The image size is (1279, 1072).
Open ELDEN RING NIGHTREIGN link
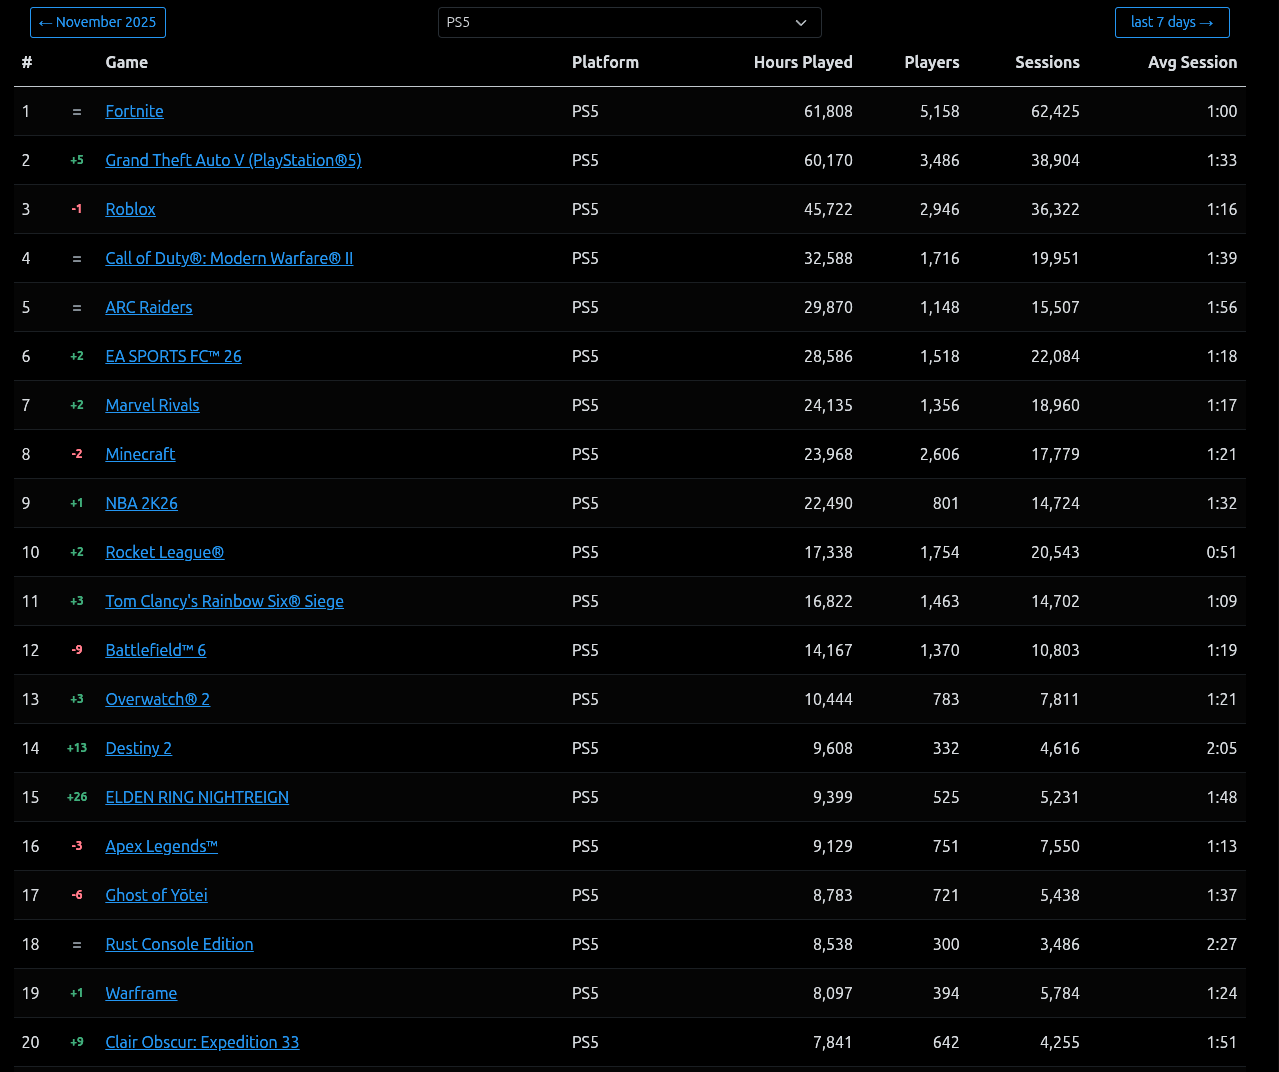click(197, 797)
